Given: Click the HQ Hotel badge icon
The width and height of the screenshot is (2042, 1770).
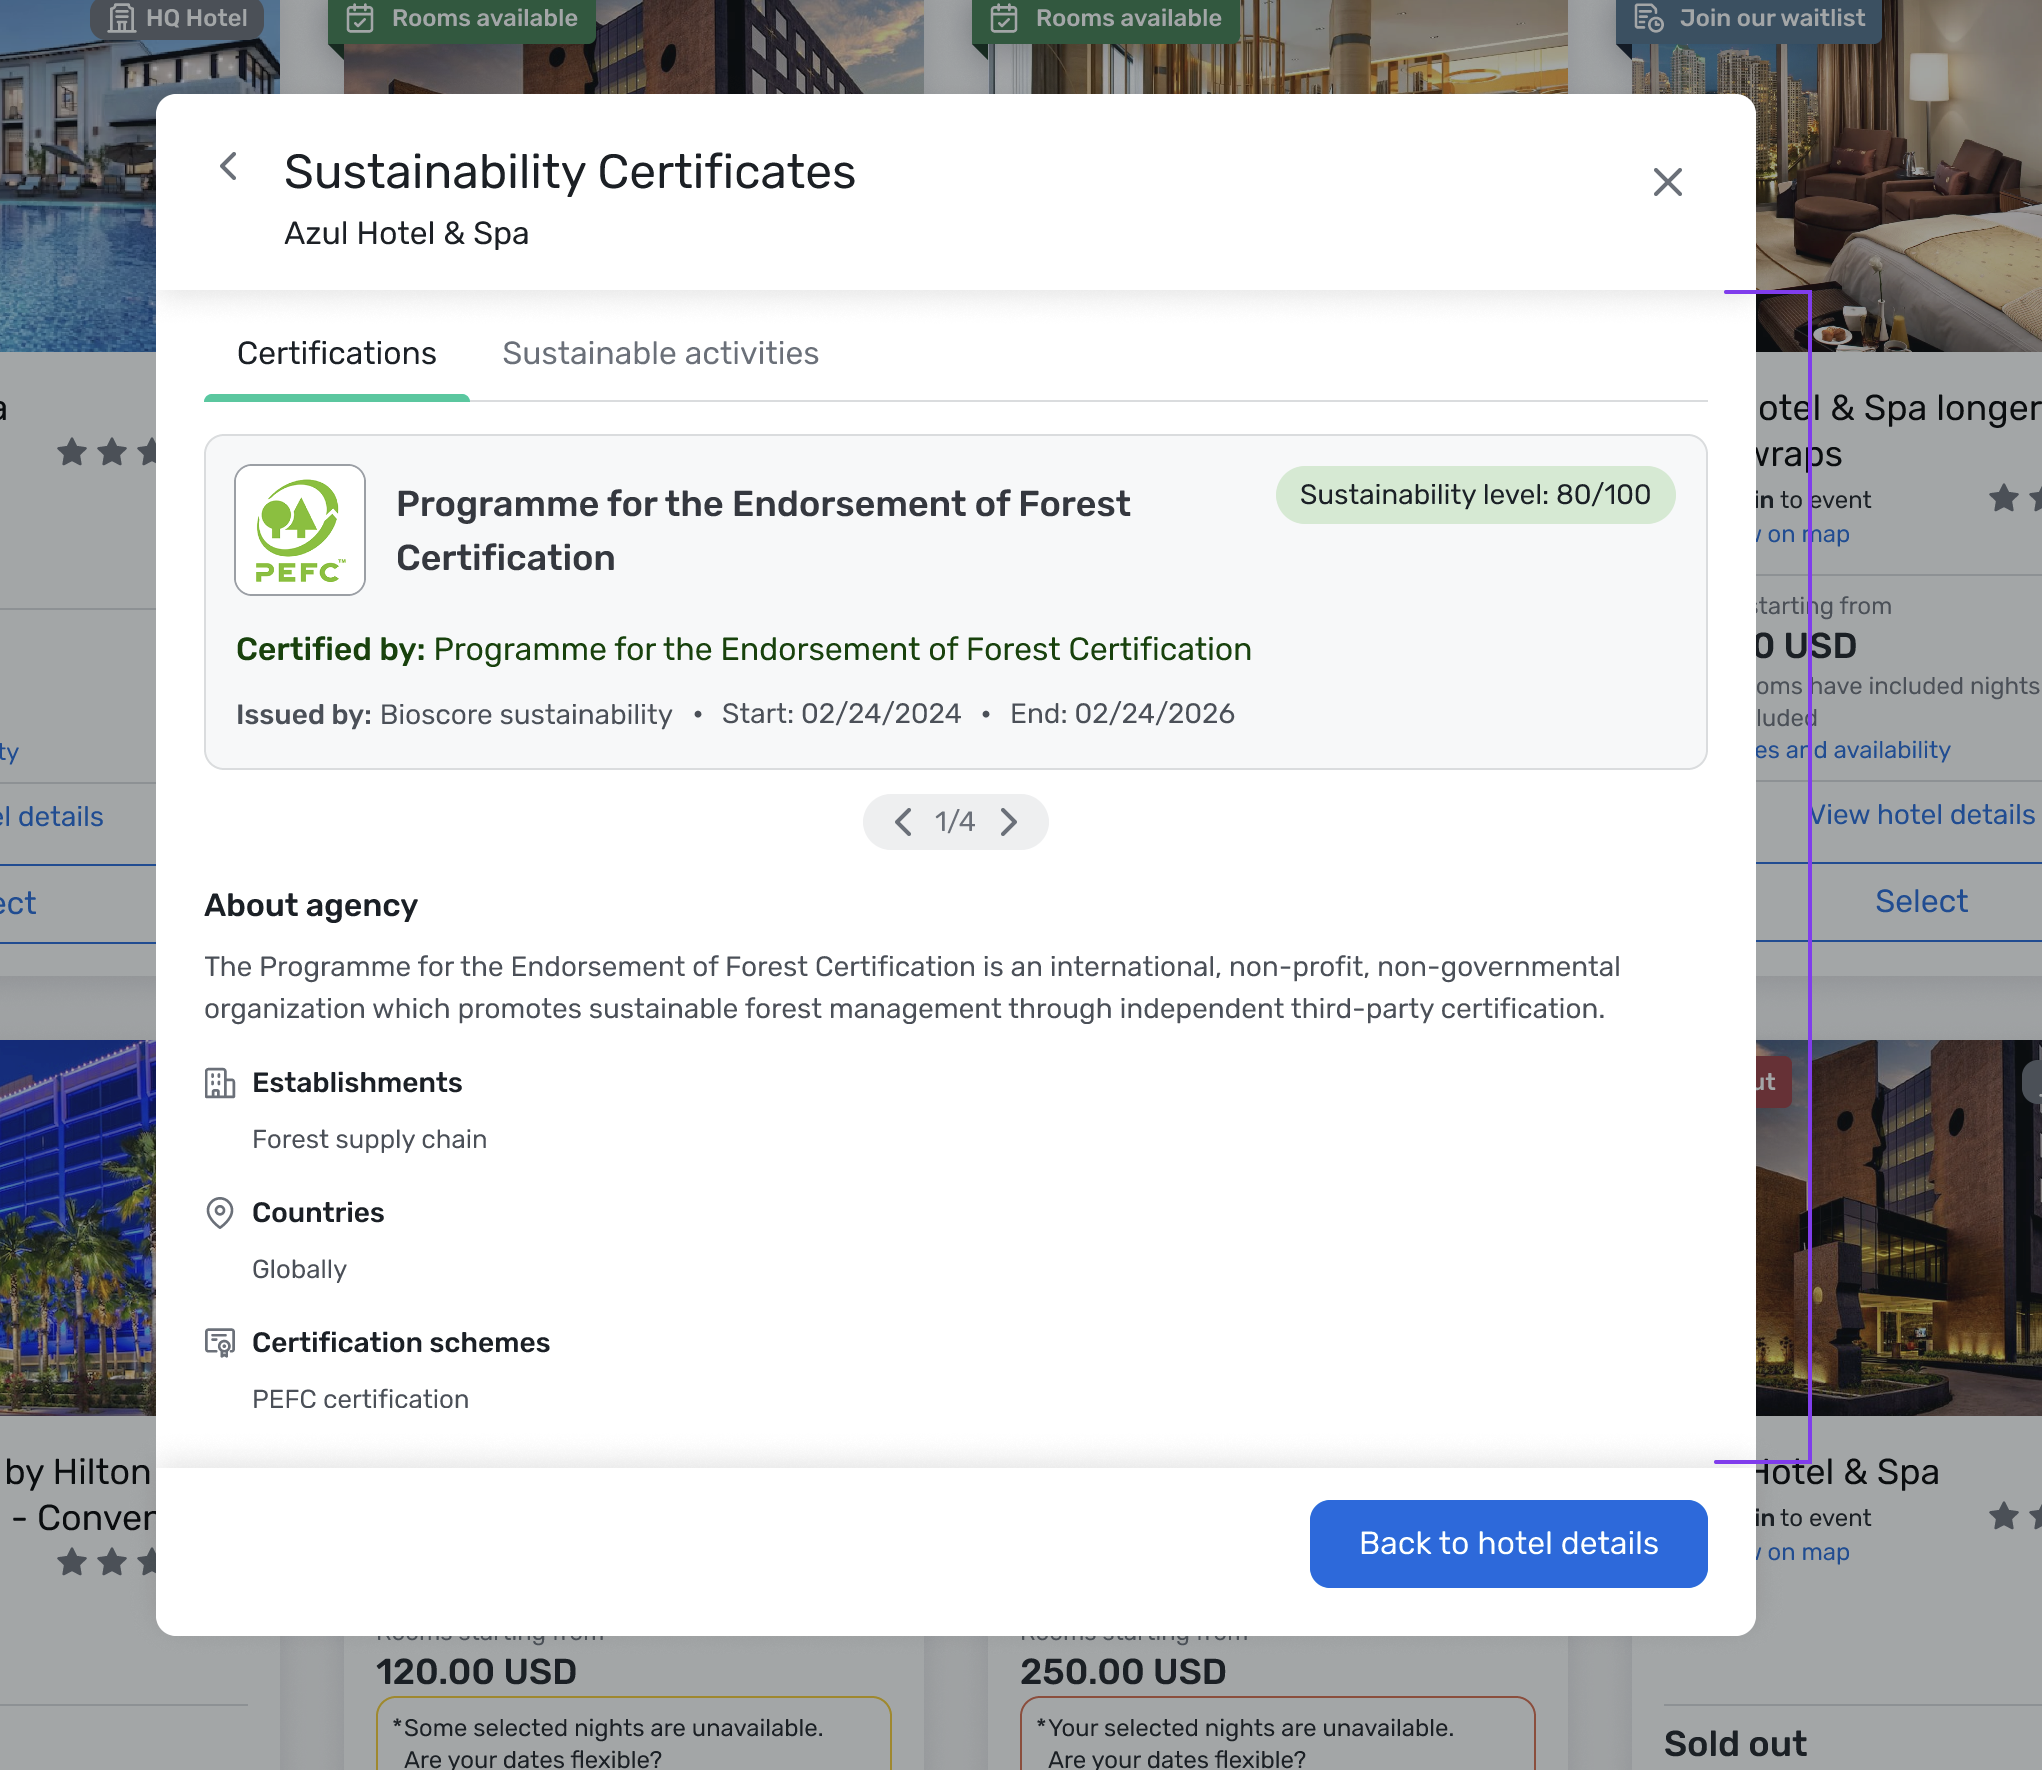Looking at the screenshot, I should coord(122,18).
